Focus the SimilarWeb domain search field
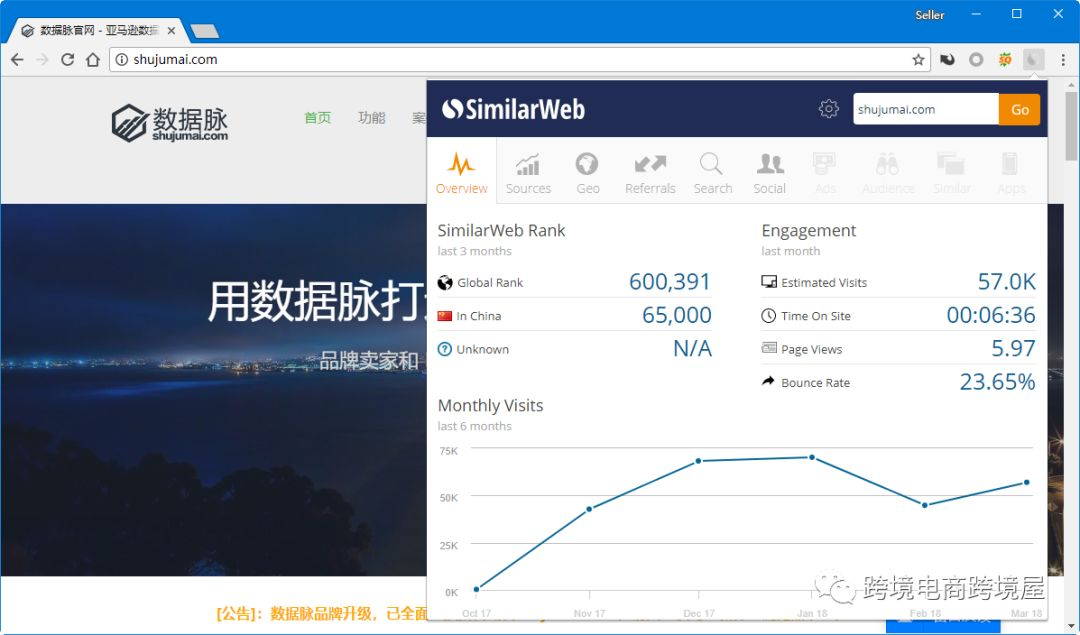 pyautogui.click(x=926, y=110)
